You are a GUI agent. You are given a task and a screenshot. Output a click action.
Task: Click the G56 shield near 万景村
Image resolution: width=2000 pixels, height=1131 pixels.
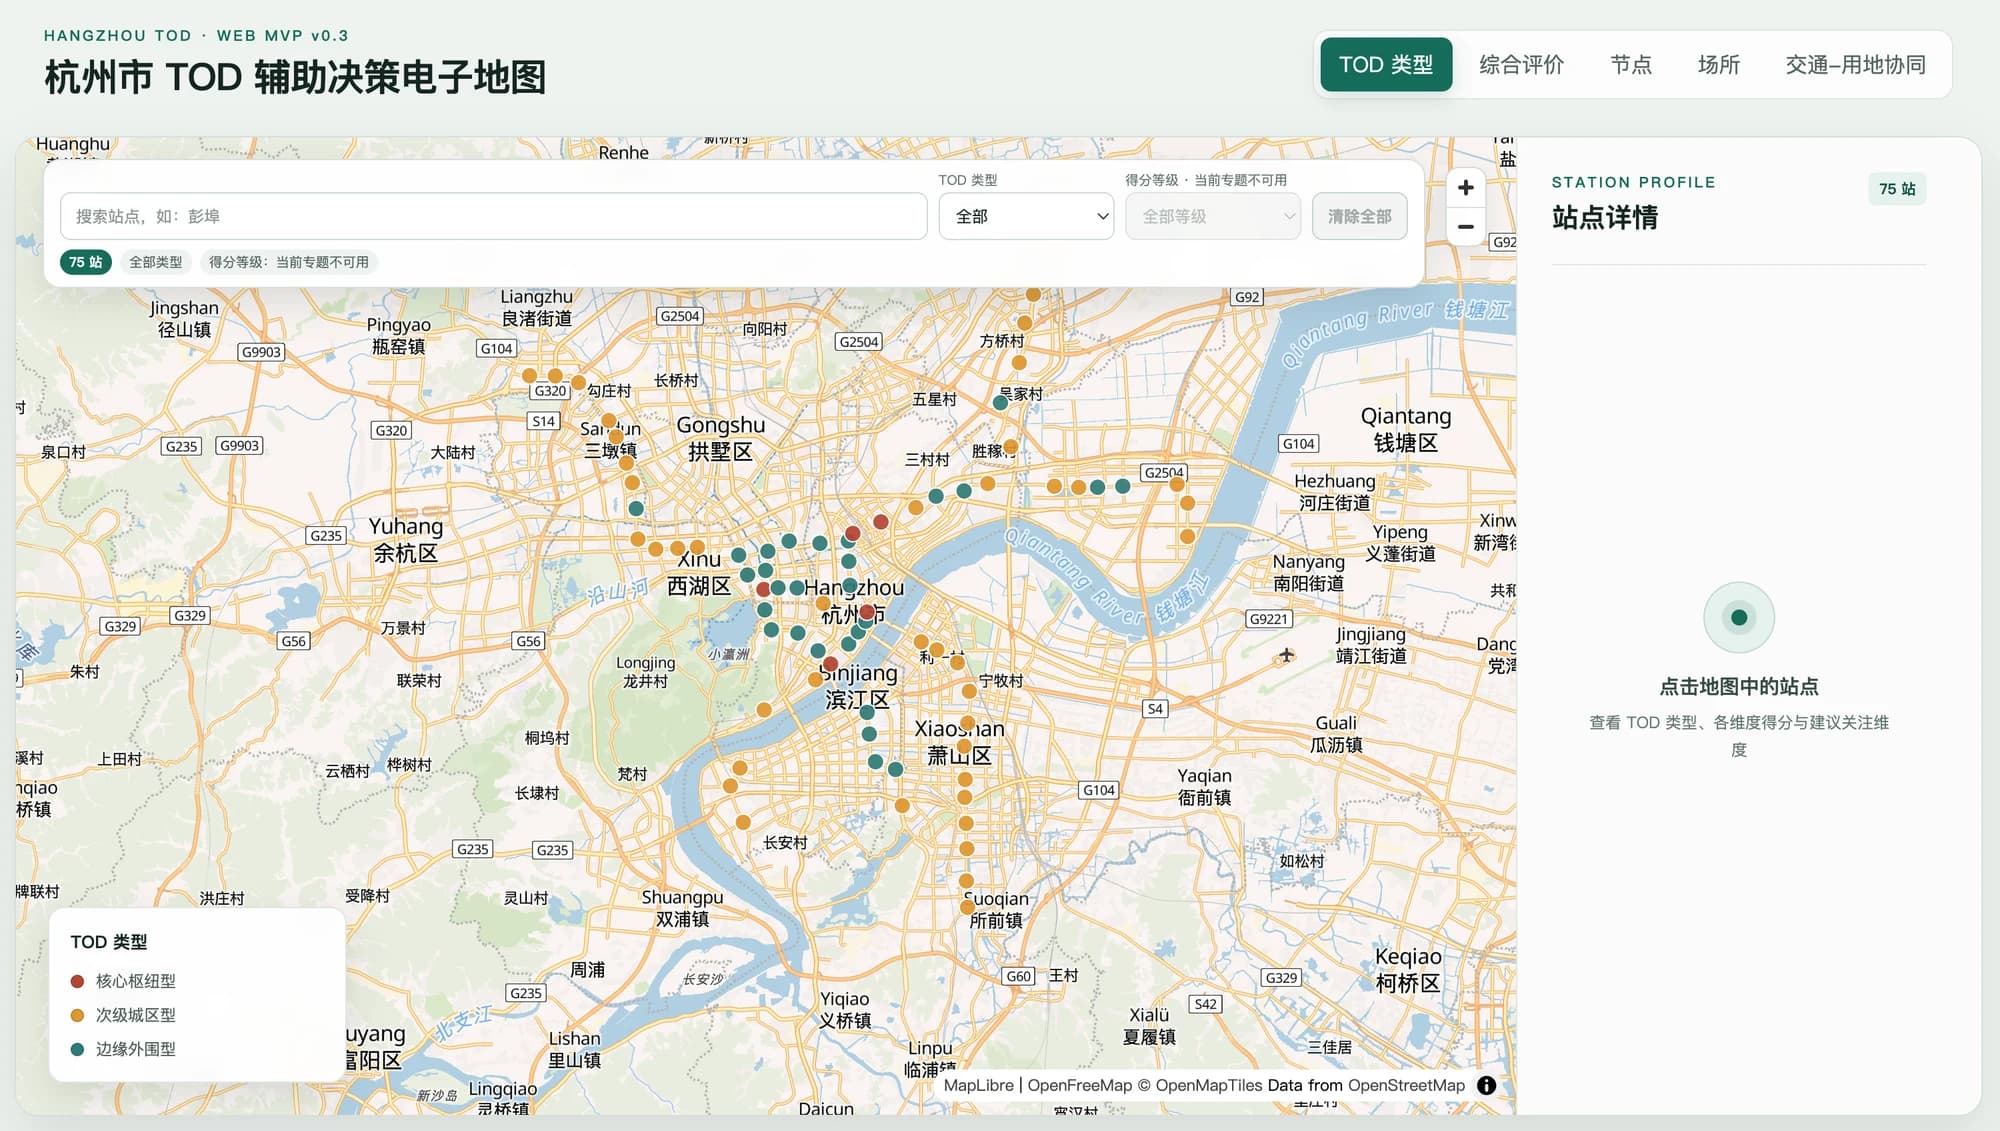click(293, 641)
